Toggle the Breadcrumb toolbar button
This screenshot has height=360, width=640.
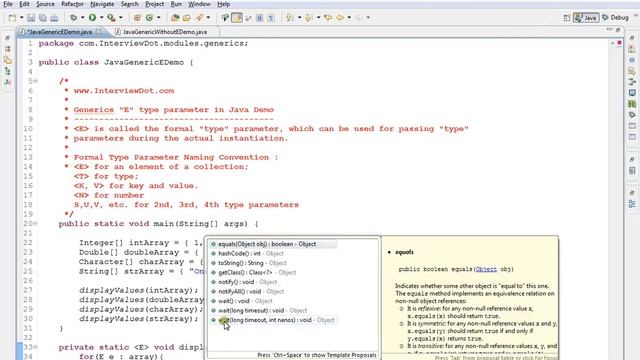point(225,18)
